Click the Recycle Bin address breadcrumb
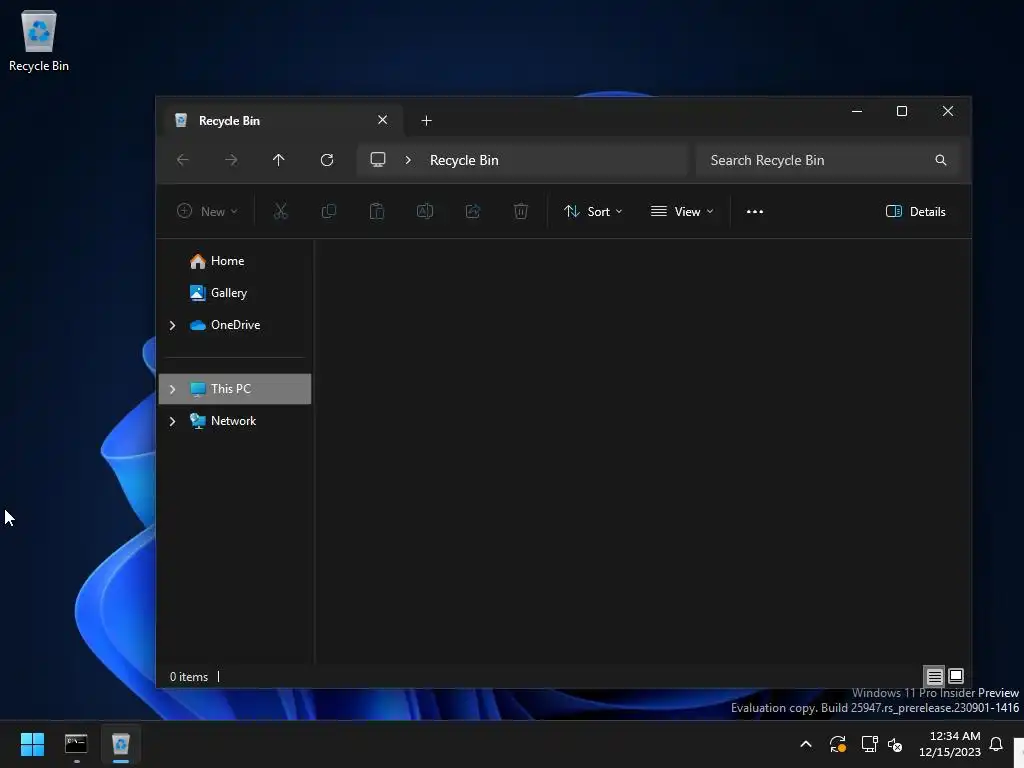1024x768 pixels. tap(464, 160)
